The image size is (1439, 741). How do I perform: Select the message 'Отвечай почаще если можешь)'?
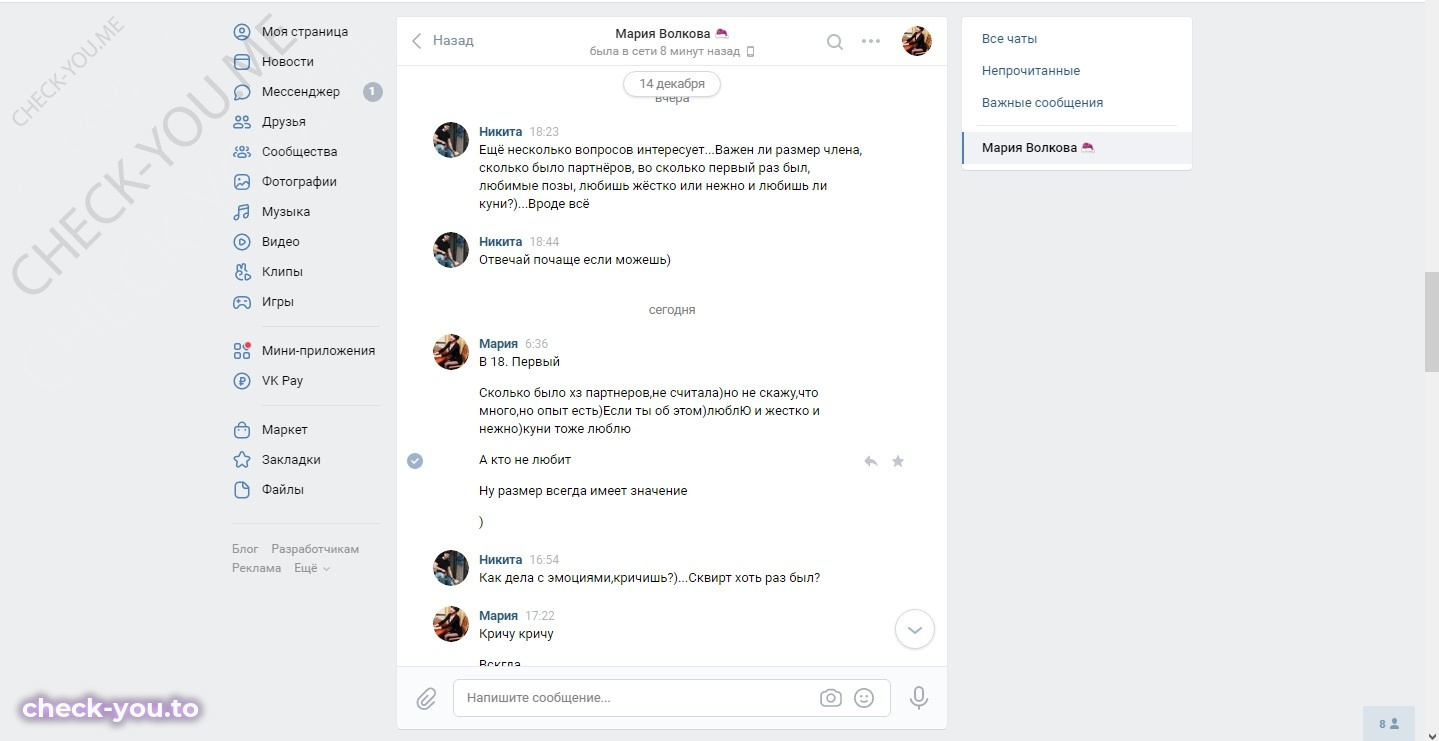pyautogui.click(x=575, y=260)
